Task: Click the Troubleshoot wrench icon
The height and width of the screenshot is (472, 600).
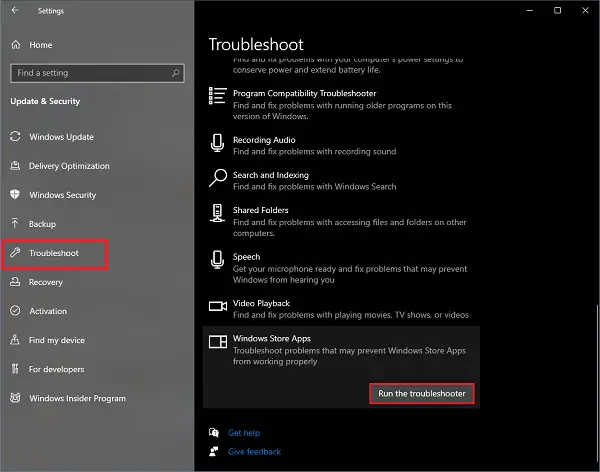Action: coord(15,252)
